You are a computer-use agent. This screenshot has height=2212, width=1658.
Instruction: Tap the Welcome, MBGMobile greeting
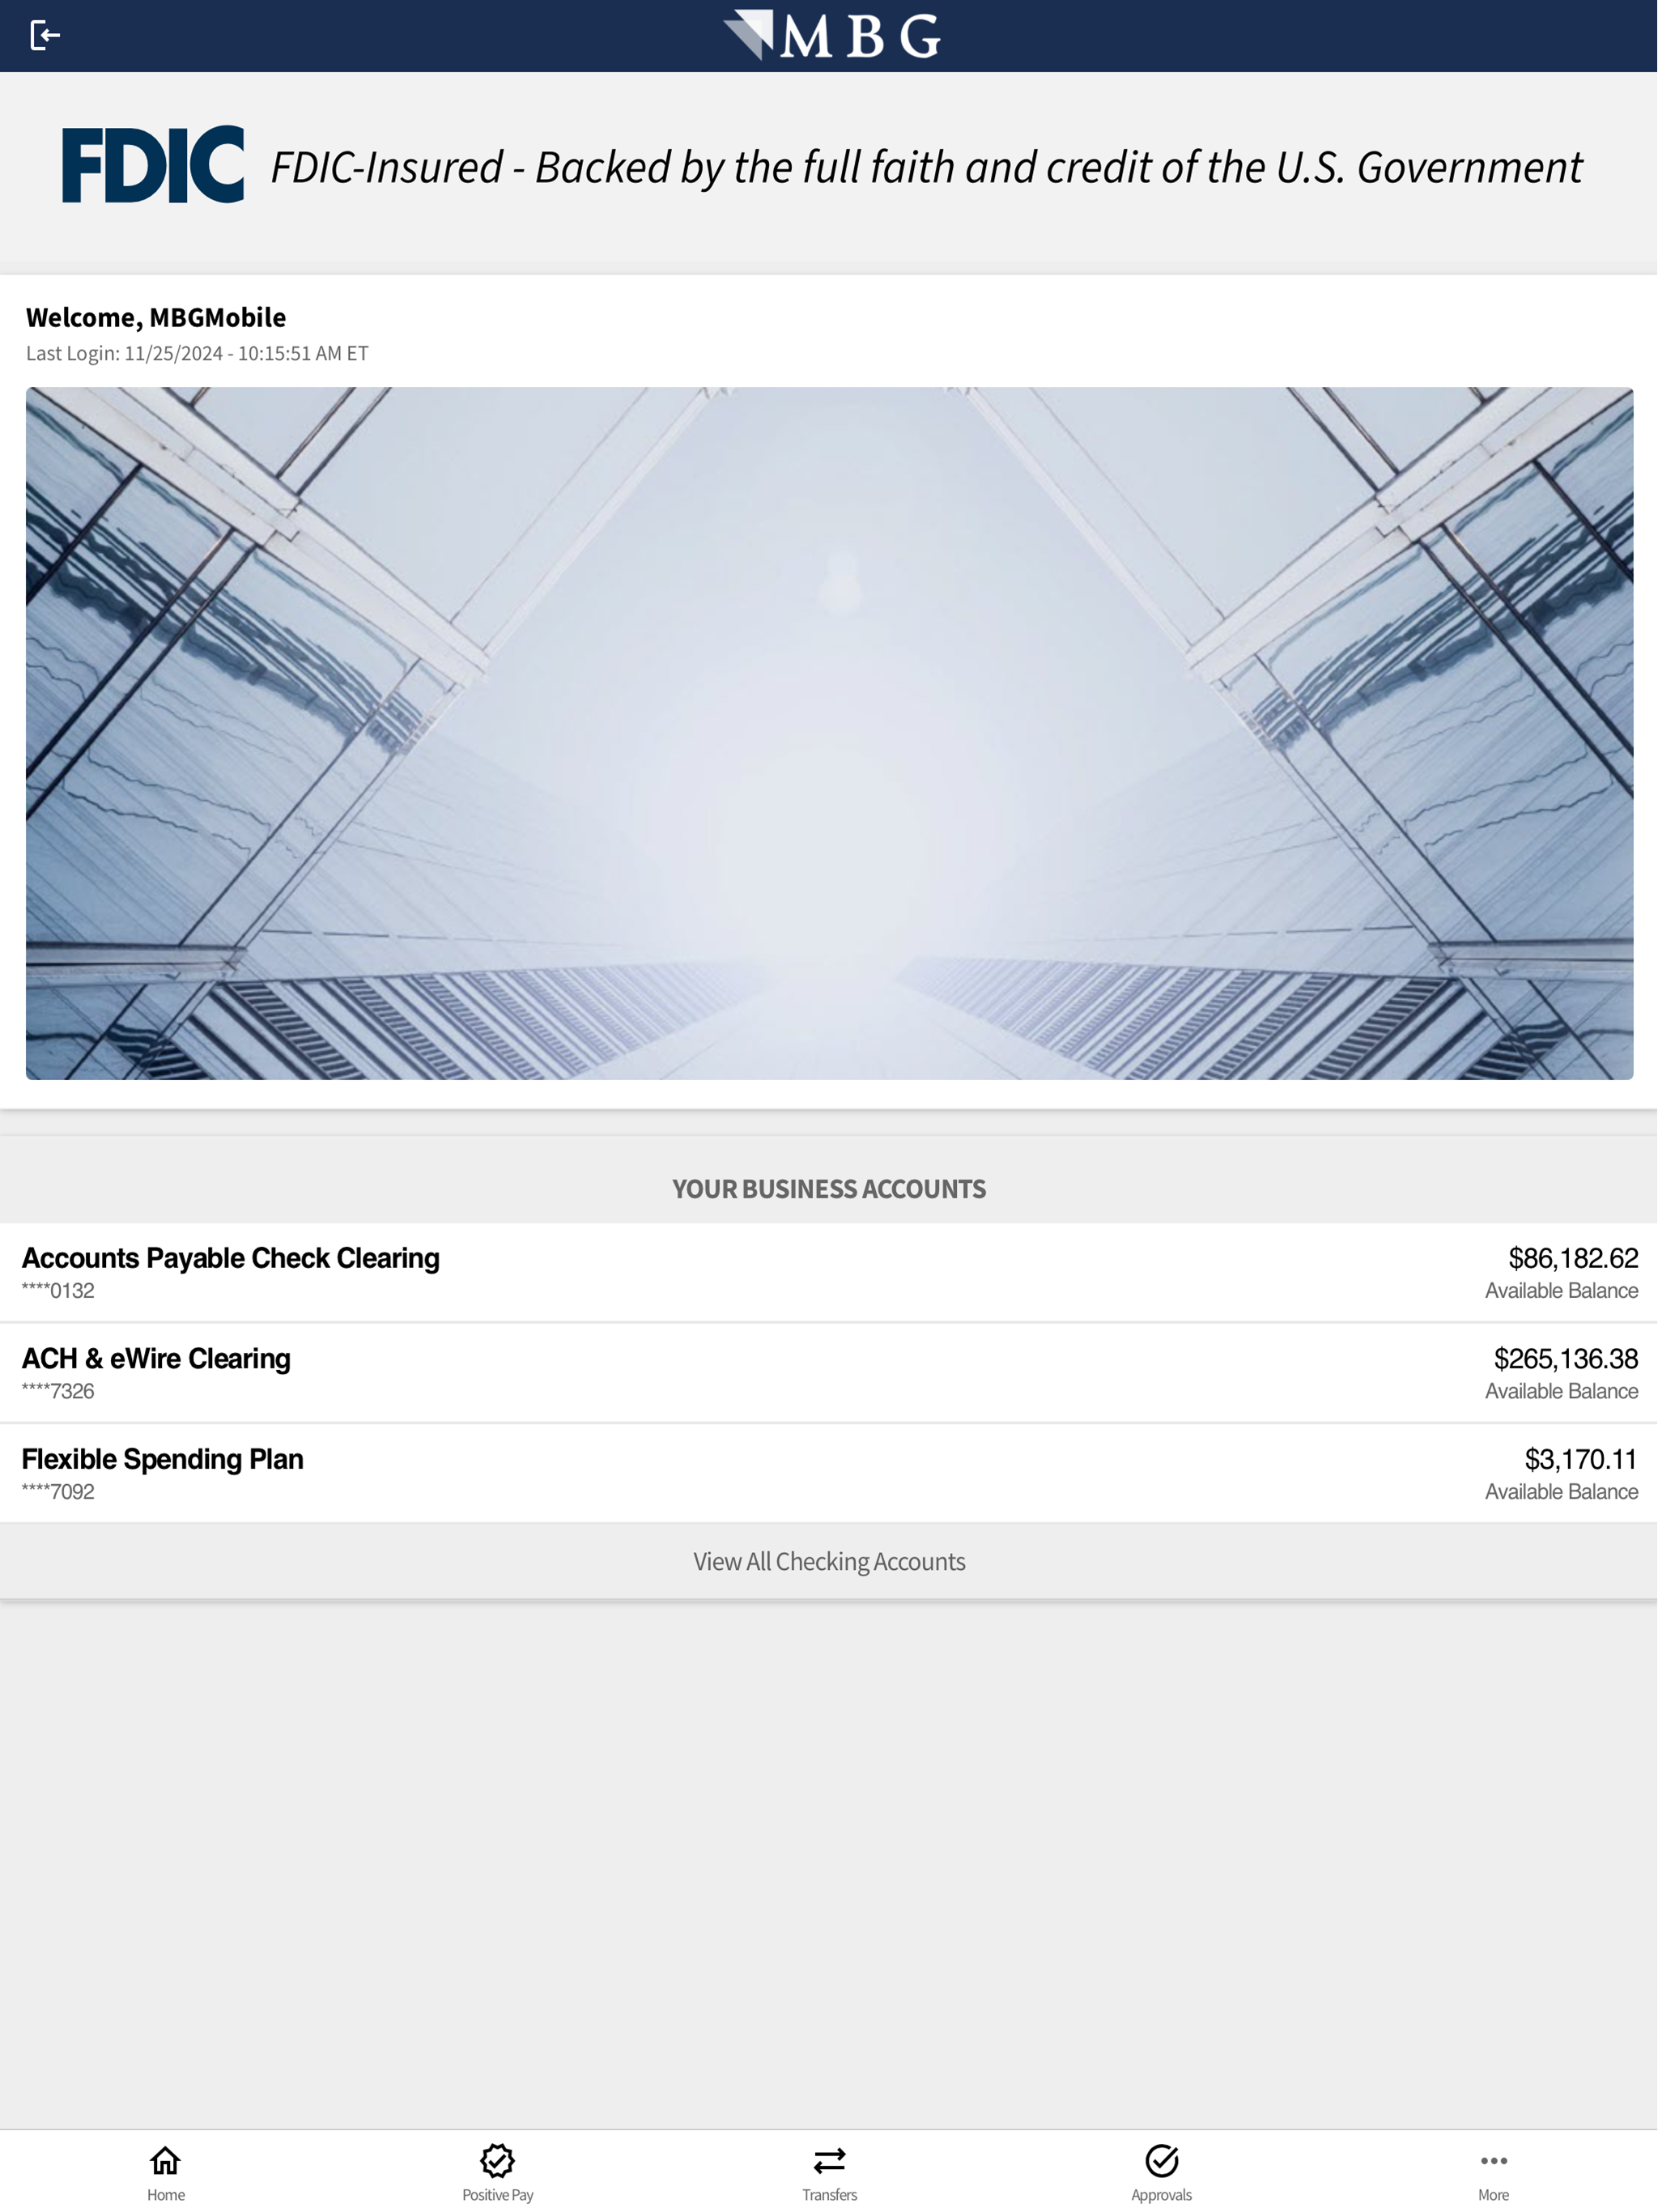coord(156,317)
